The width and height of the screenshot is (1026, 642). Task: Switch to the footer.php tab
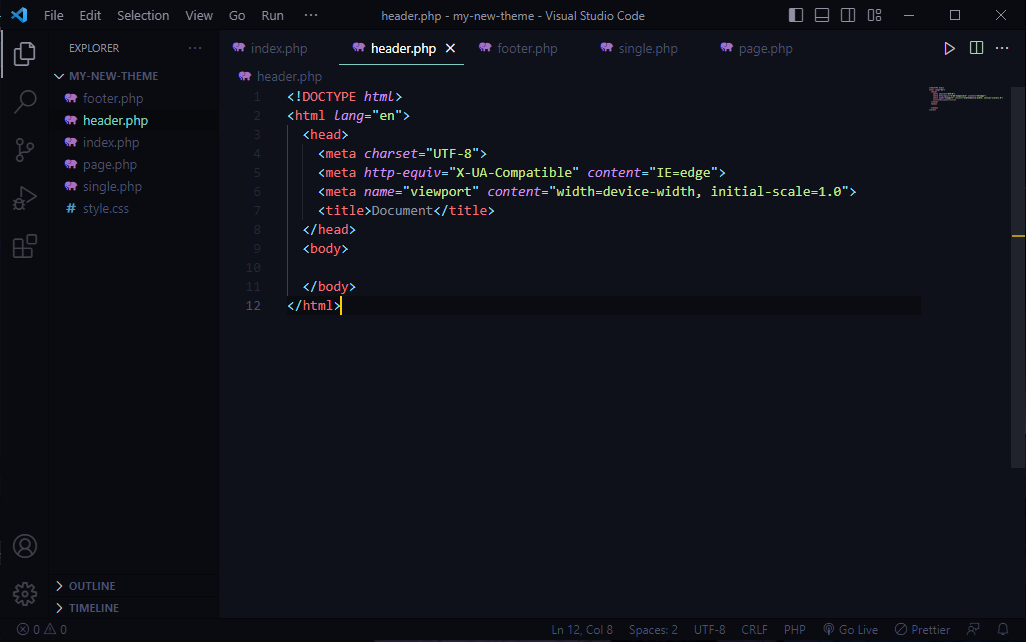527,48
